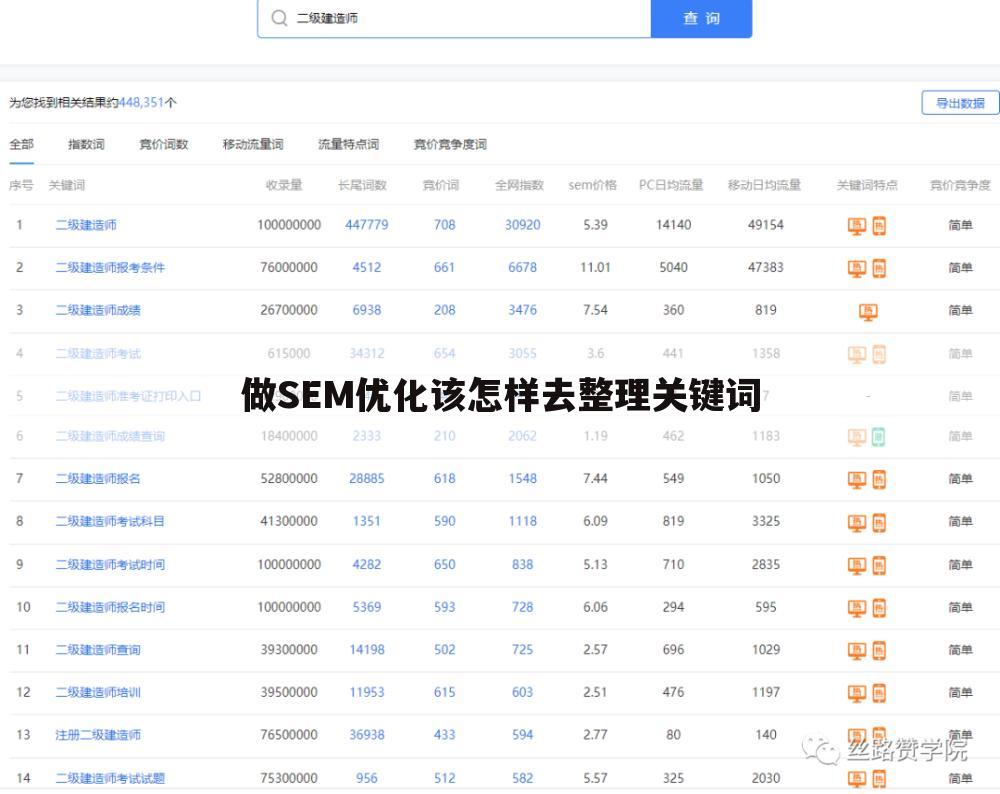Image resolution: width=1000 pixels, height=794 pixels.
Task: Click the PC icon for 二级建造师成绩查询
Action: [857, 437]
